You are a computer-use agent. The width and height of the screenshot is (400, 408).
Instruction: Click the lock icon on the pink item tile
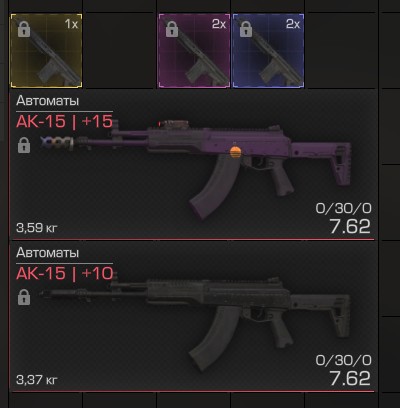[172, 29]
